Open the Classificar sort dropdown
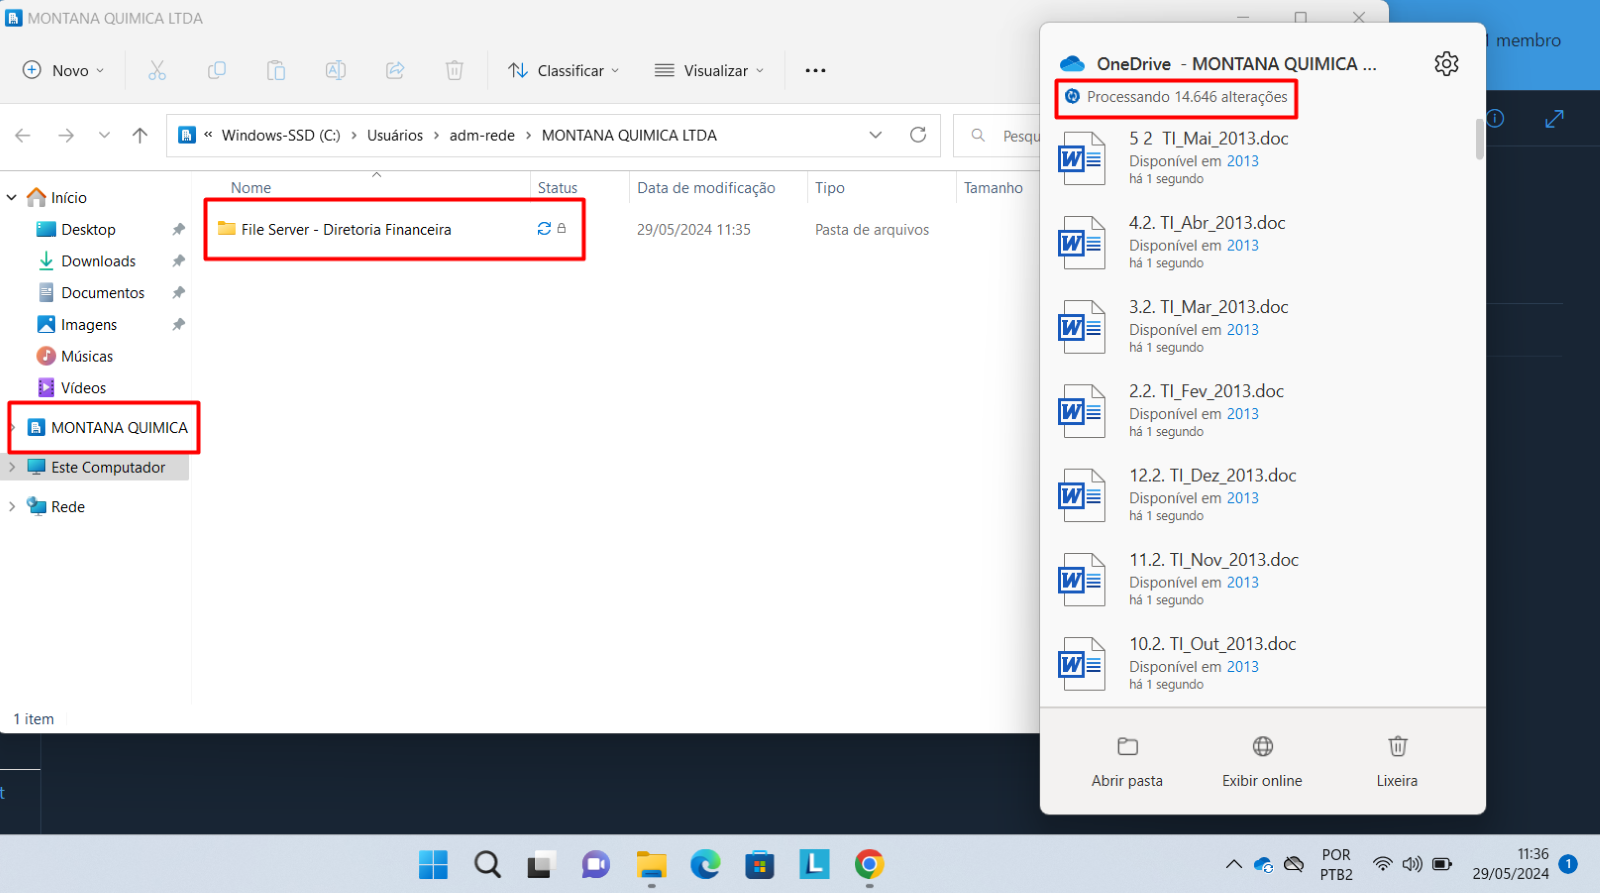 (x=563, y=70)
